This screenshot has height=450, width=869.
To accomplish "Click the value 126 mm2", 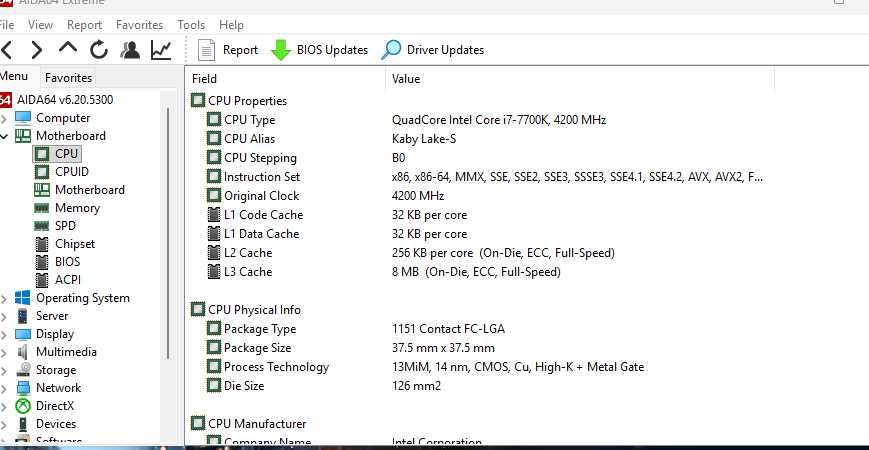I will click(x=416, y=386).
